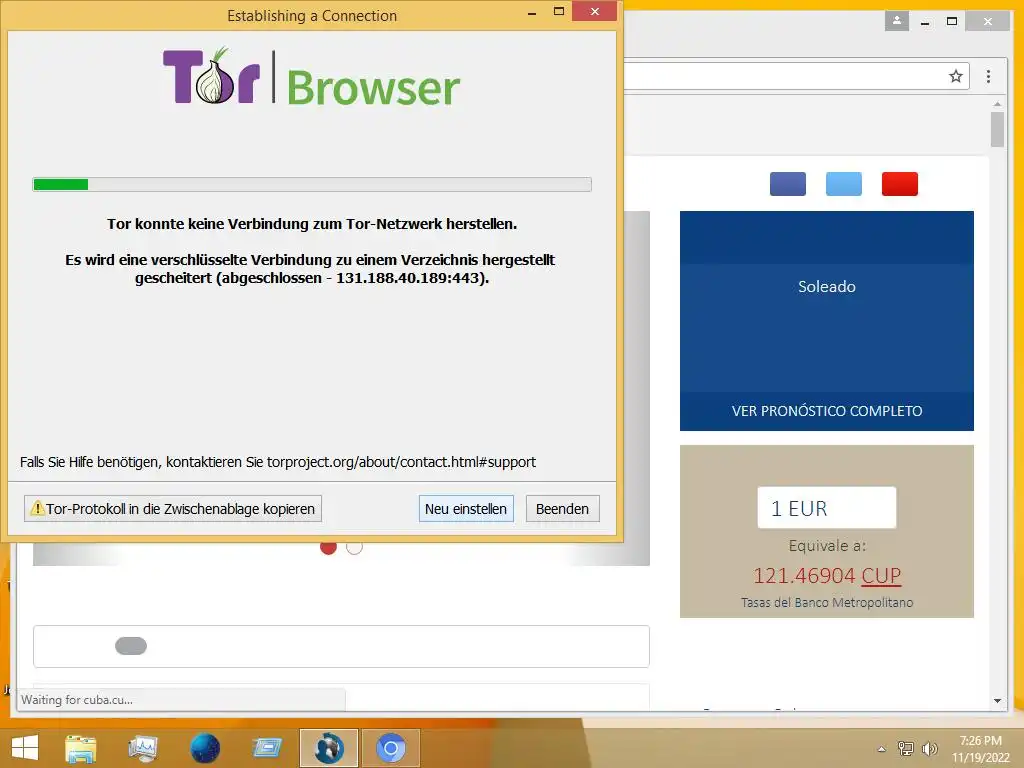
Task: Click the Neu einstellen button
Action: tap(466, 509)
